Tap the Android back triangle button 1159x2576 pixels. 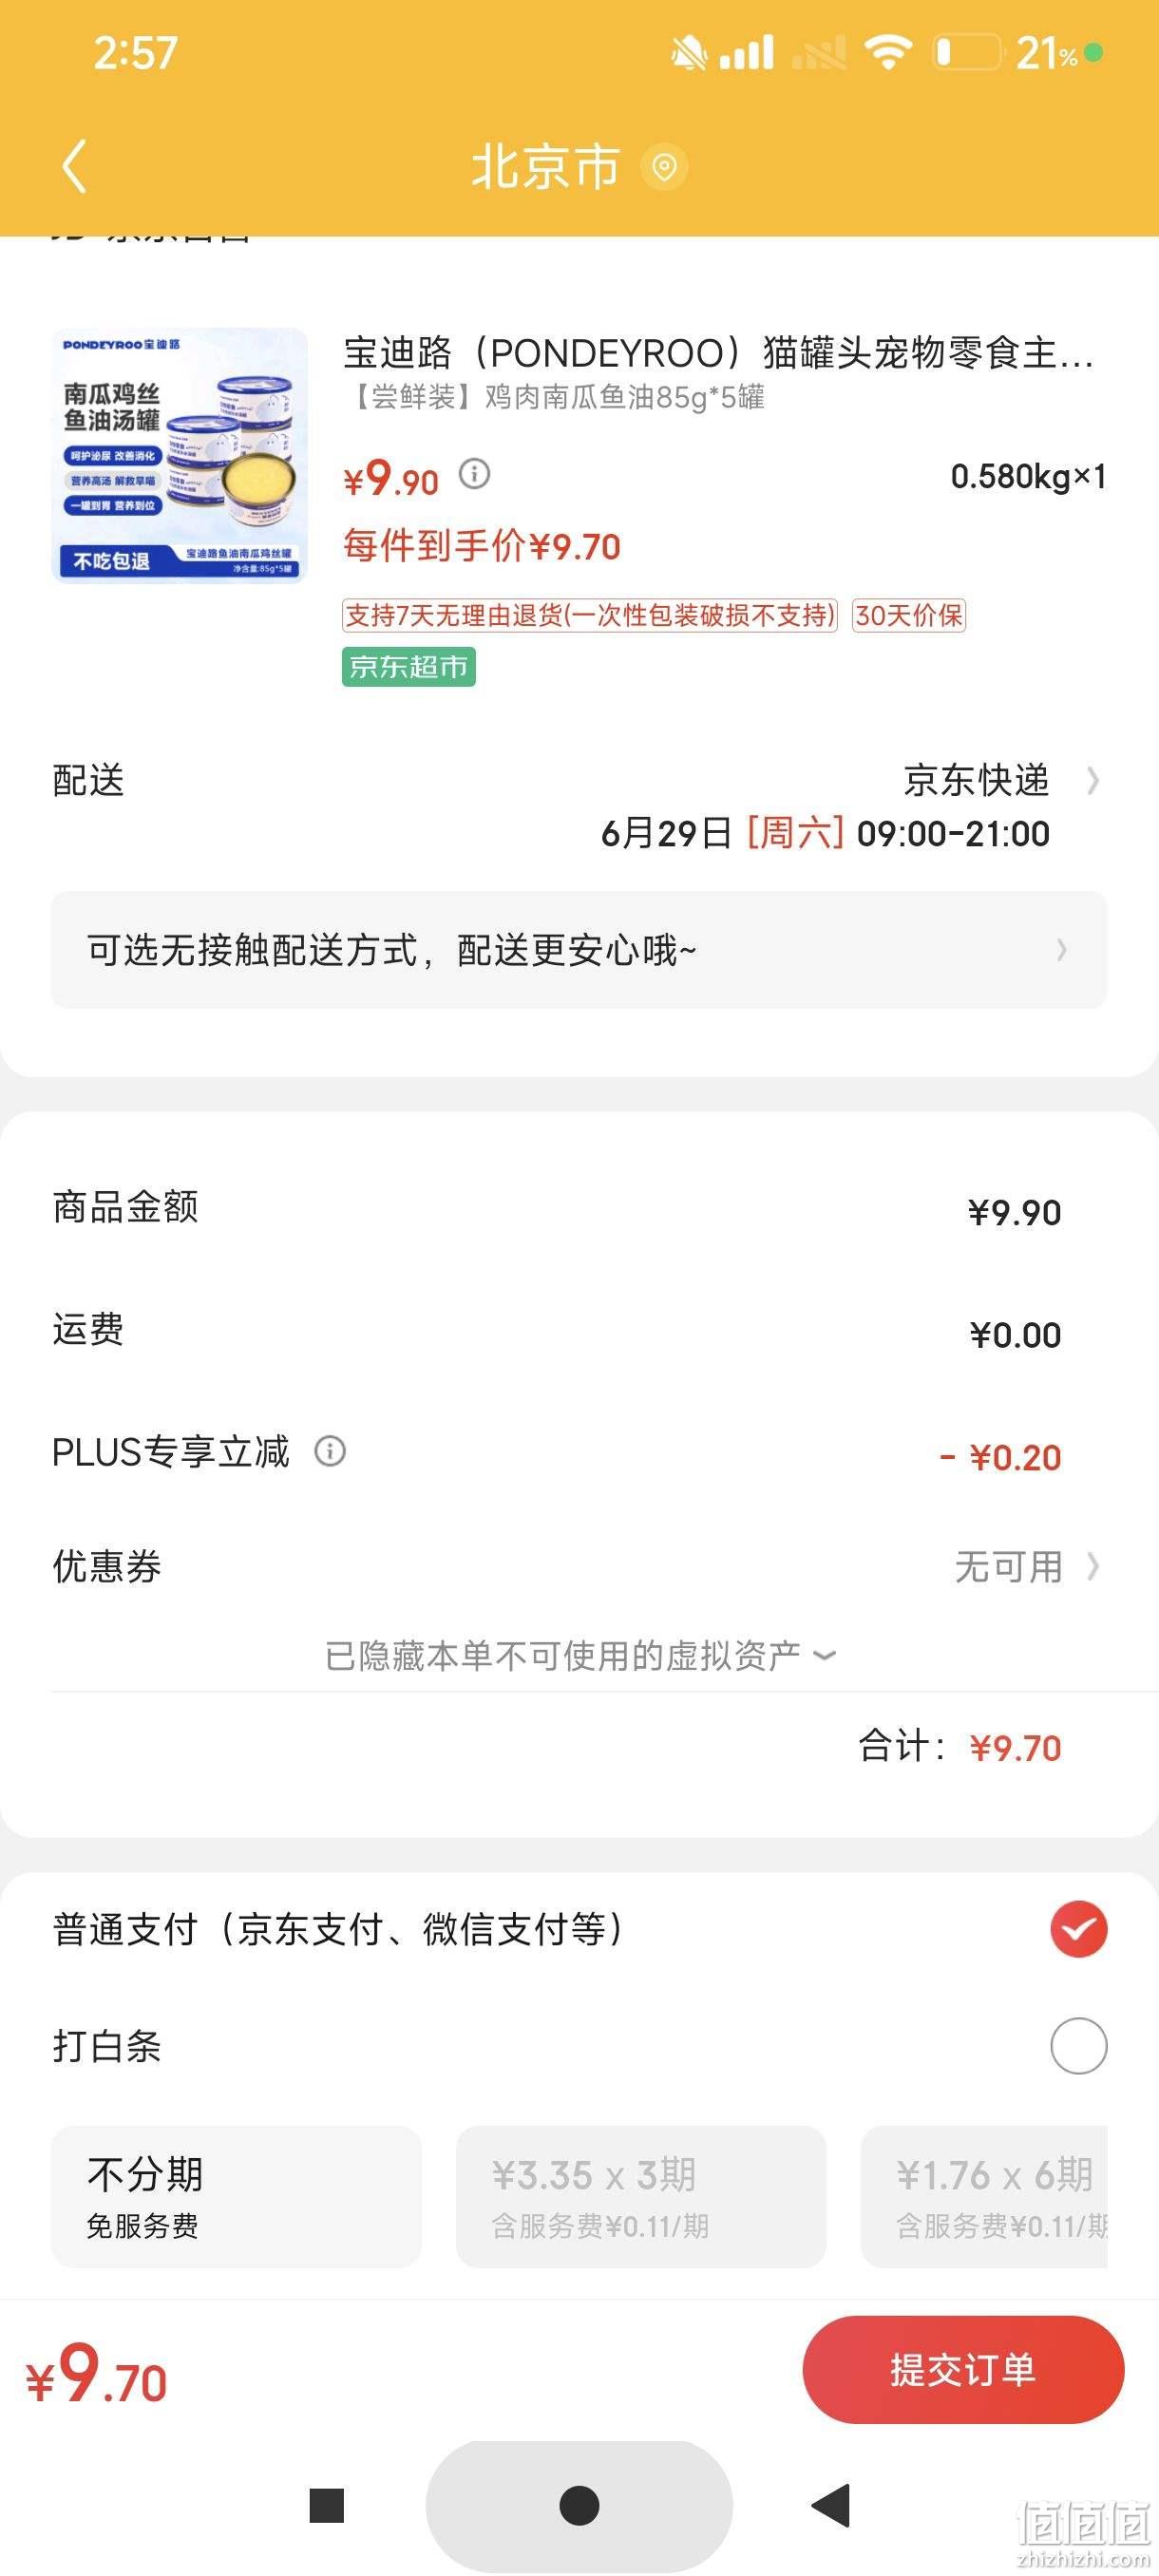coord(830,2505)
